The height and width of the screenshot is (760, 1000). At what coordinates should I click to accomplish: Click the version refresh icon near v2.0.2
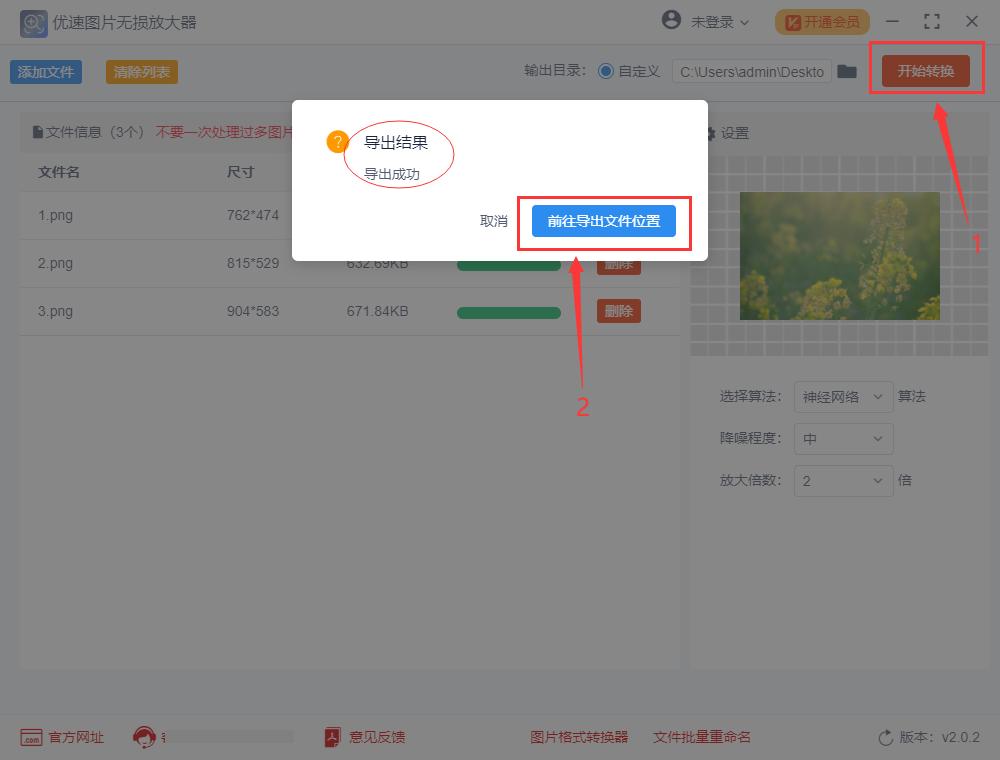[886, 737]
